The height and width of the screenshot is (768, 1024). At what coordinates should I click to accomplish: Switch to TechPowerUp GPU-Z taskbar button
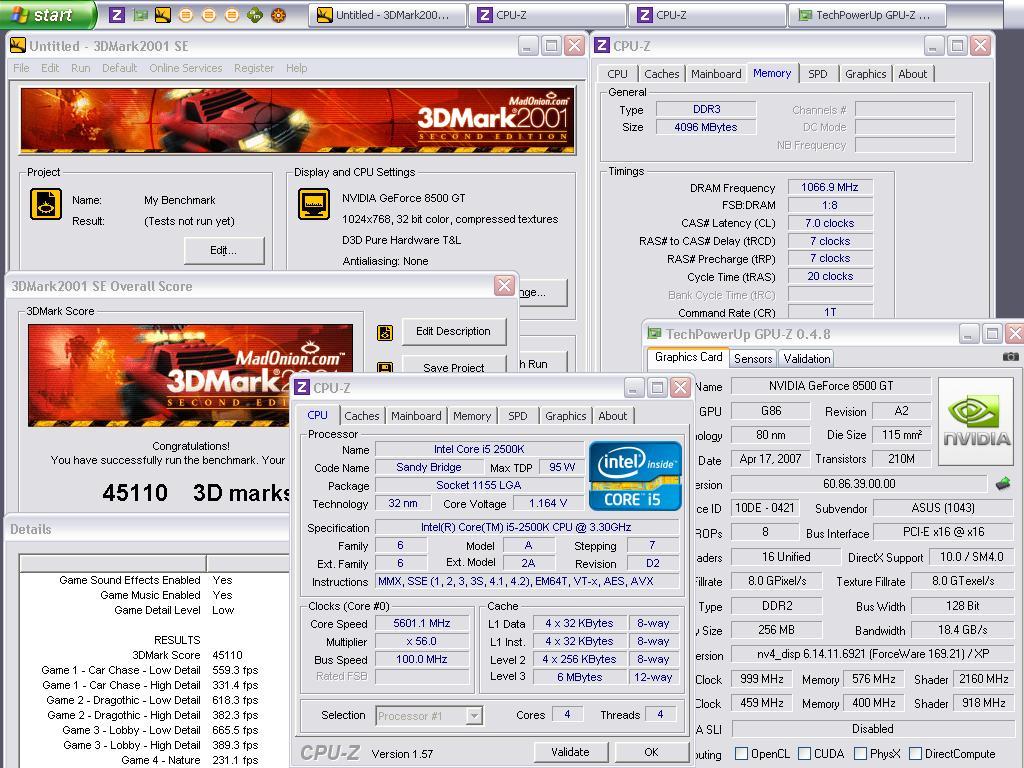point(867,15)
